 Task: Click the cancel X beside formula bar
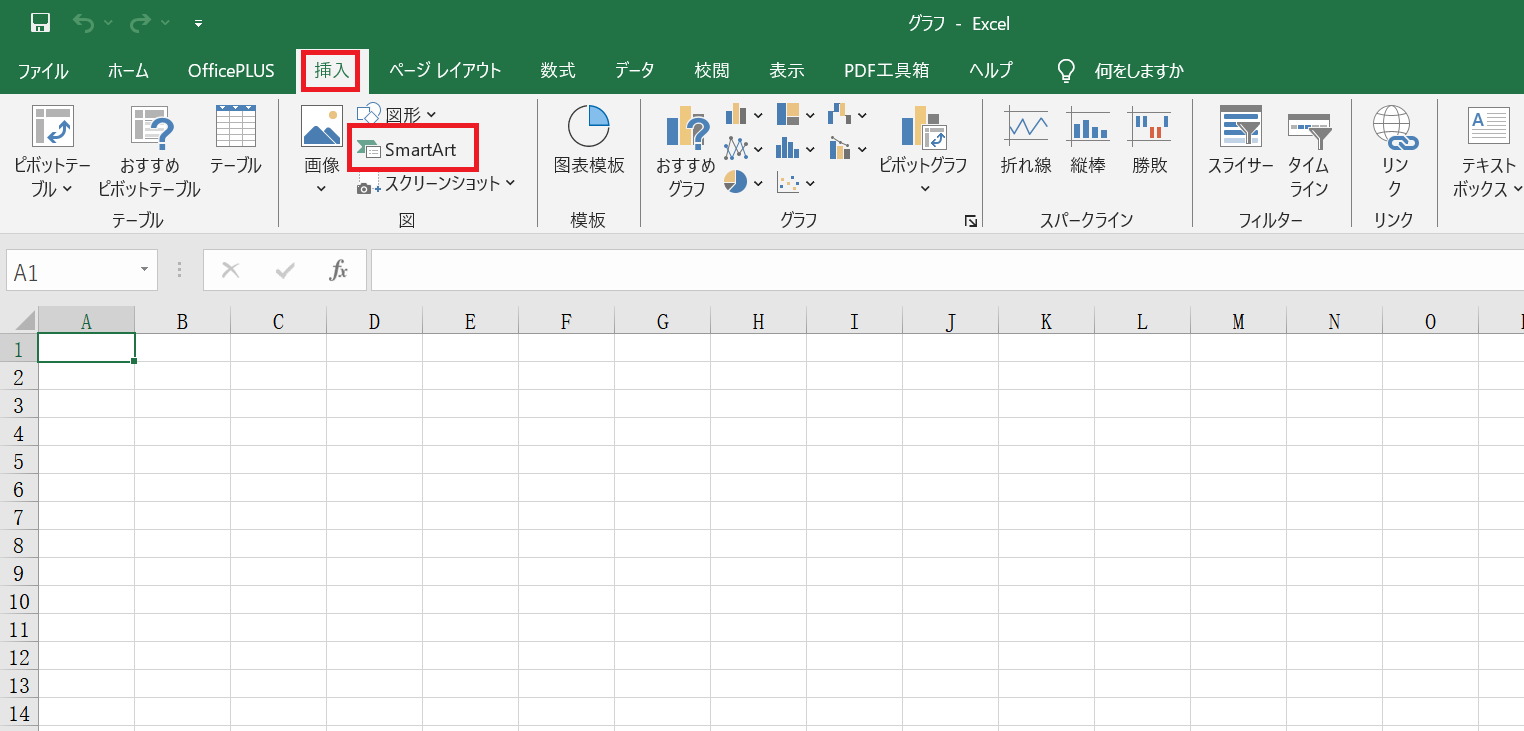231,270
